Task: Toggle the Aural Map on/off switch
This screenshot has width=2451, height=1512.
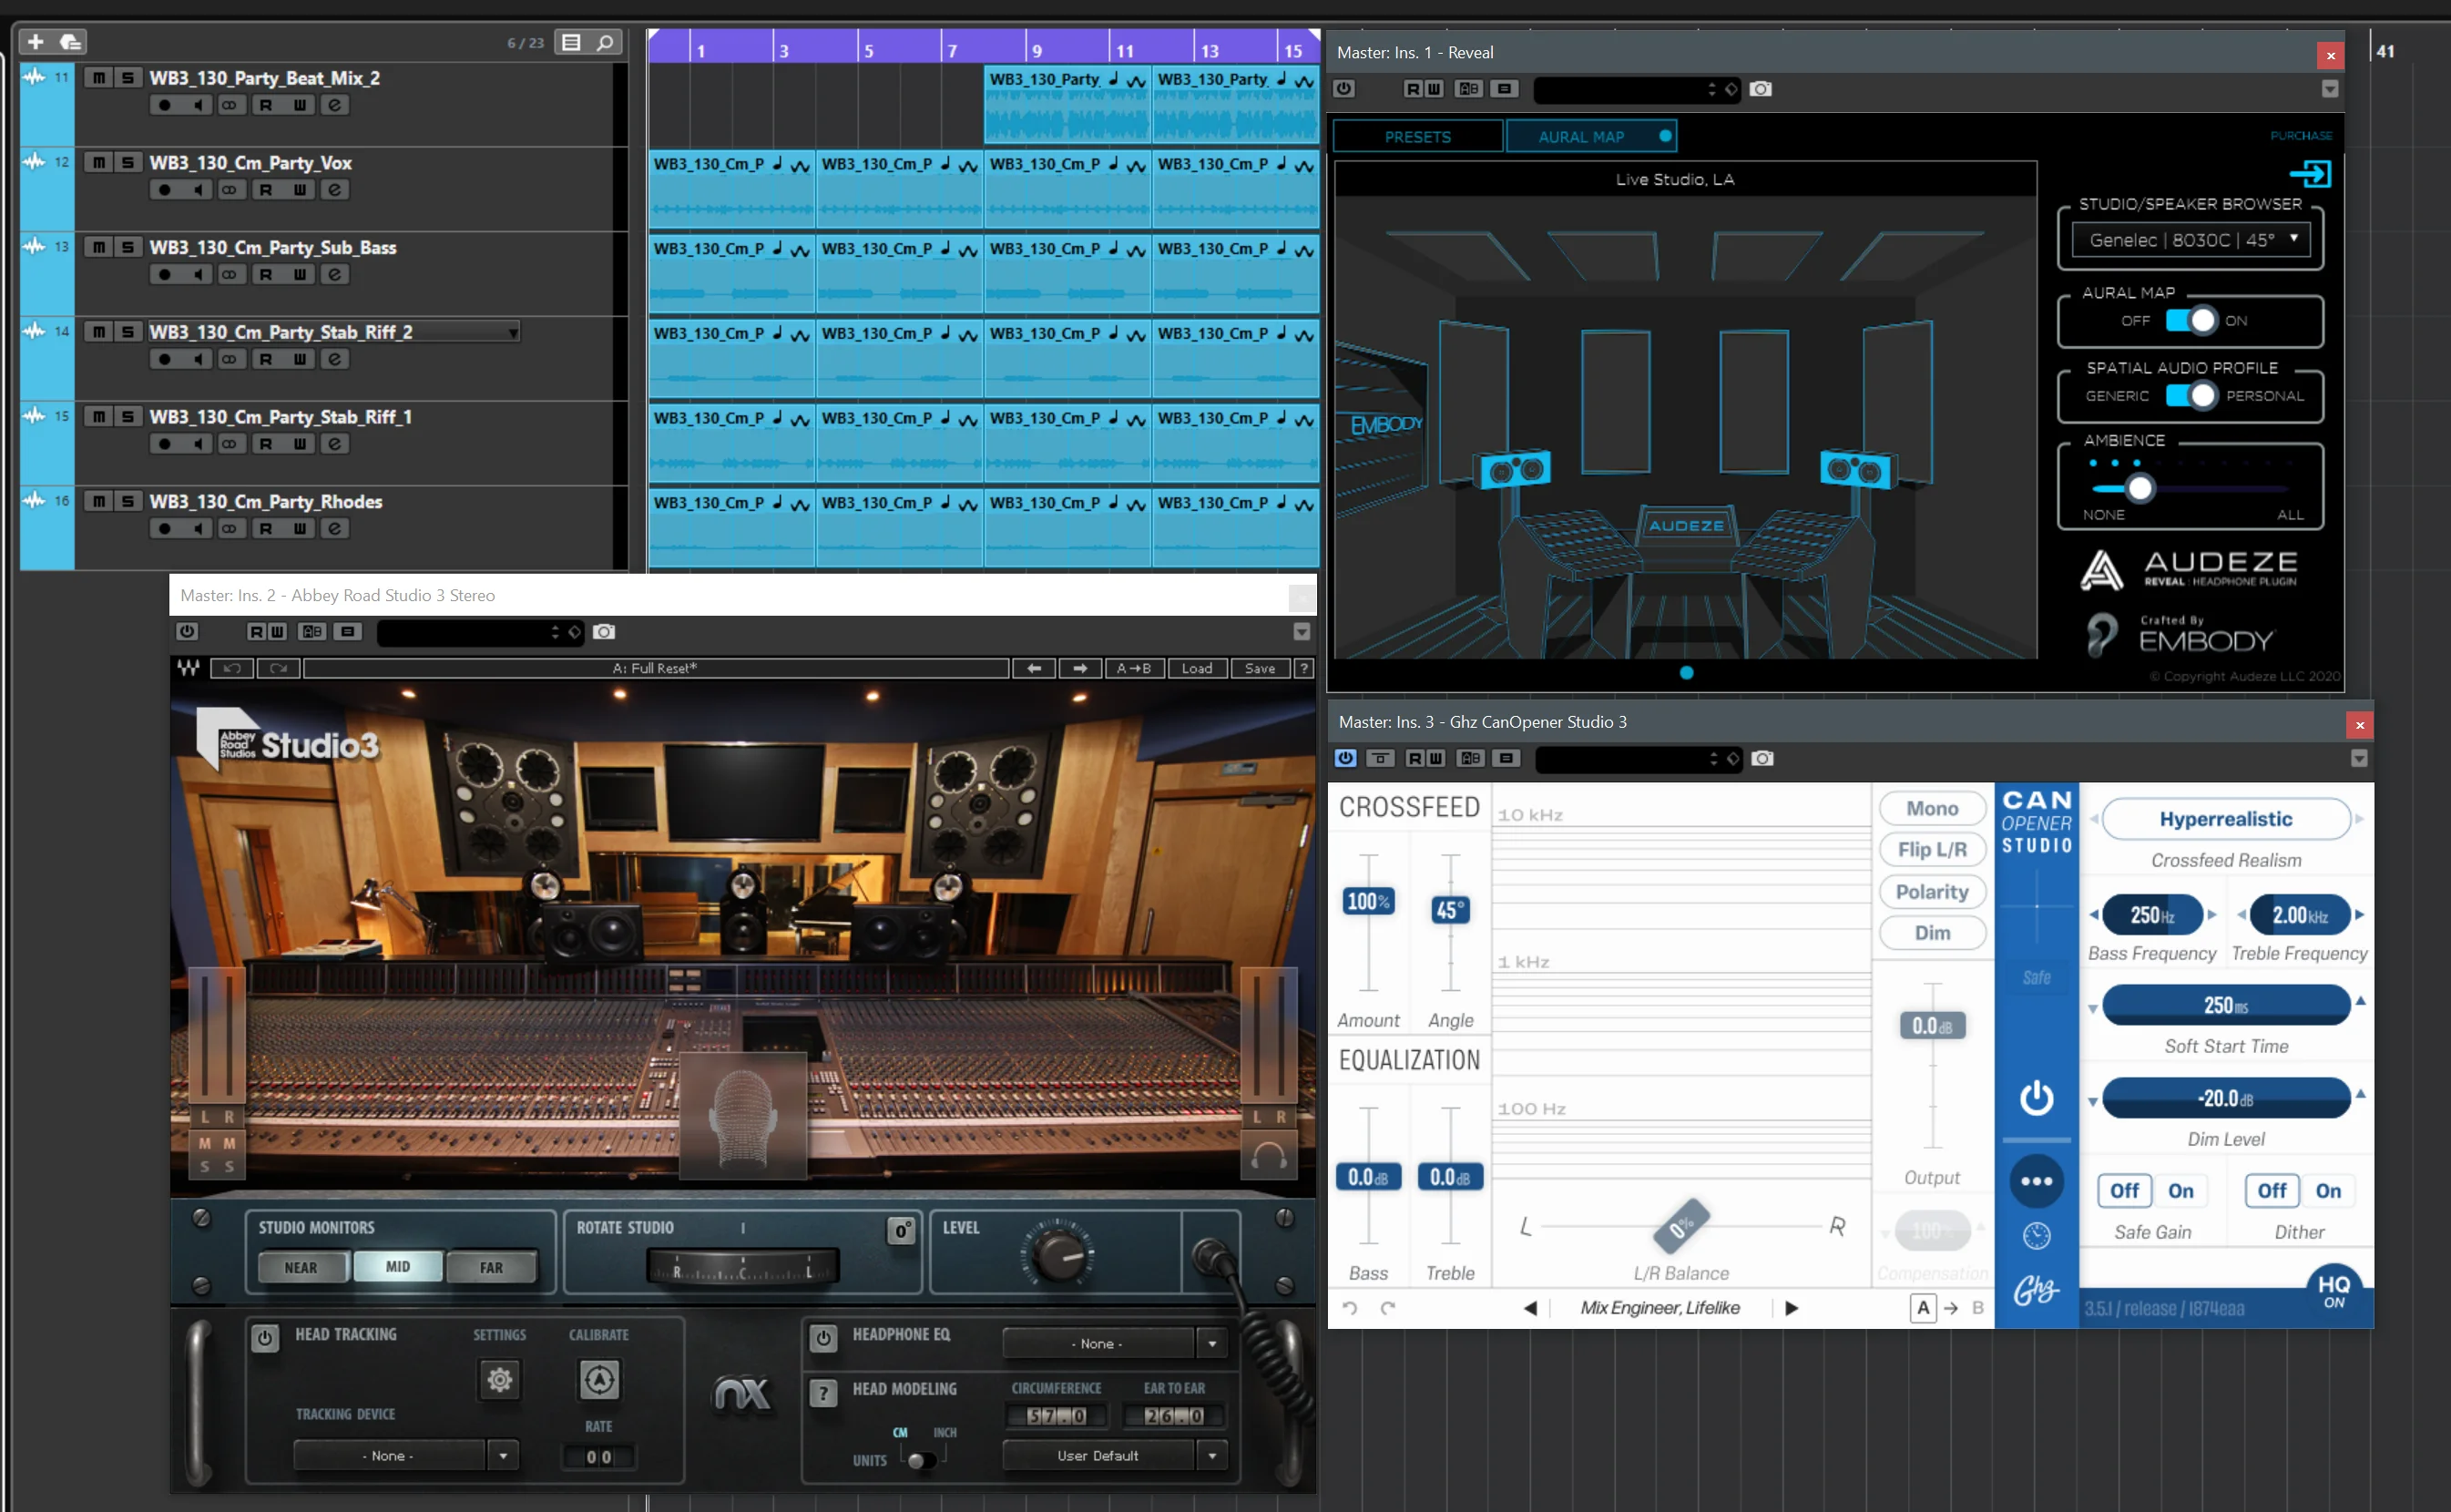Action: 2191,320
